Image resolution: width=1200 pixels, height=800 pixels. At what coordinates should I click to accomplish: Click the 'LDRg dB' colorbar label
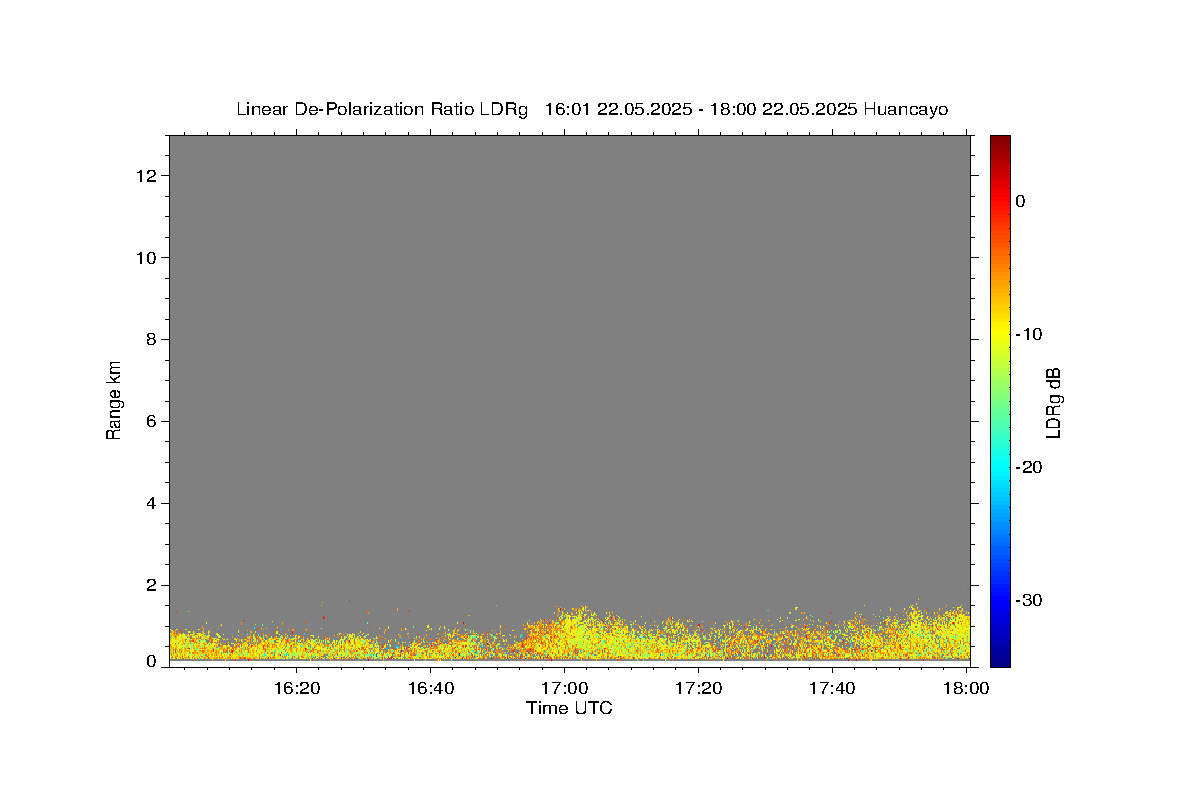coord(1052,401)
